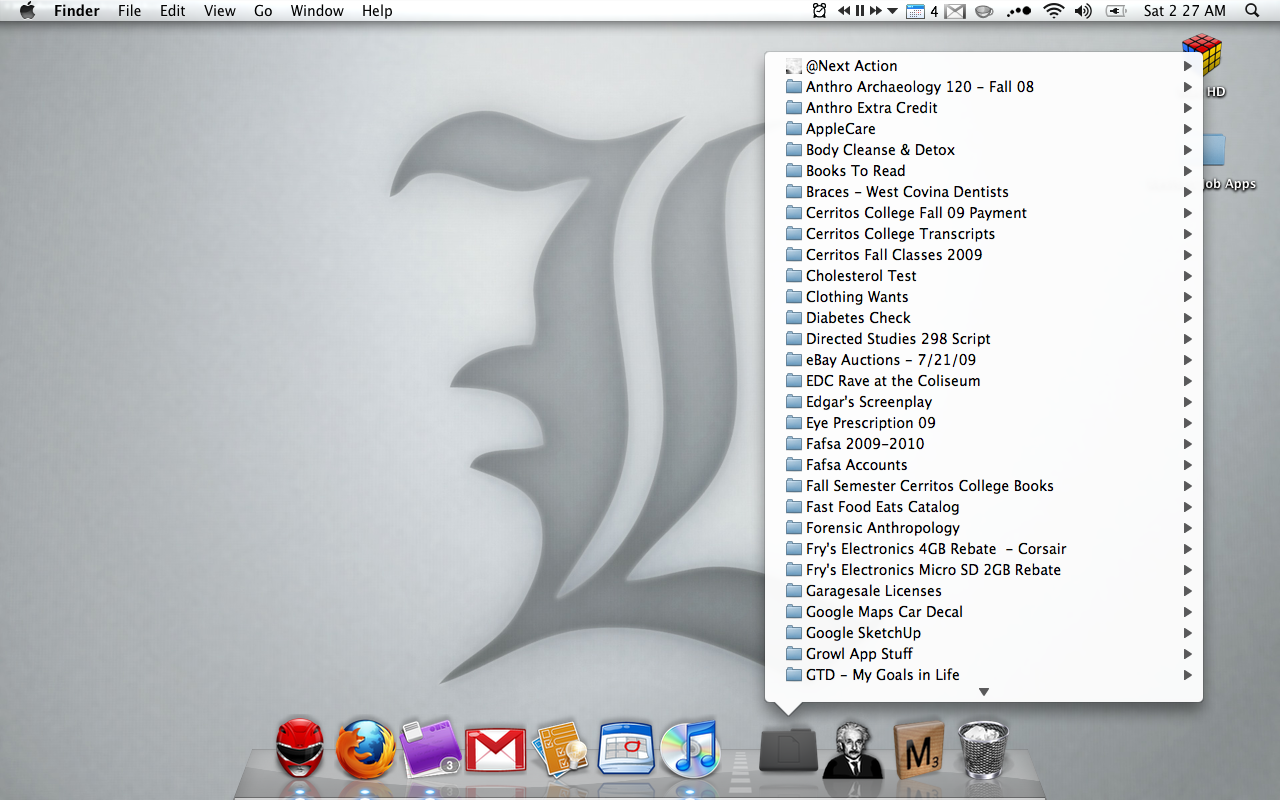This screenshot has height=800, width=1280.
Task: Pause playback from the menu bar control
Action: (860, 11)
